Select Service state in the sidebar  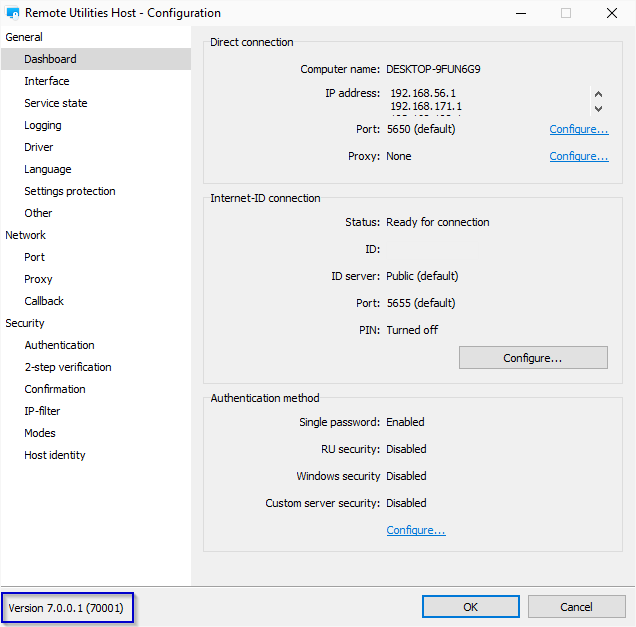click(x=56, y=103)
